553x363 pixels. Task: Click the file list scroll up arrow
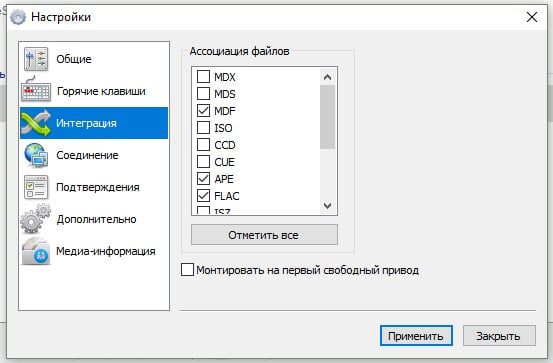coord(327,77)
